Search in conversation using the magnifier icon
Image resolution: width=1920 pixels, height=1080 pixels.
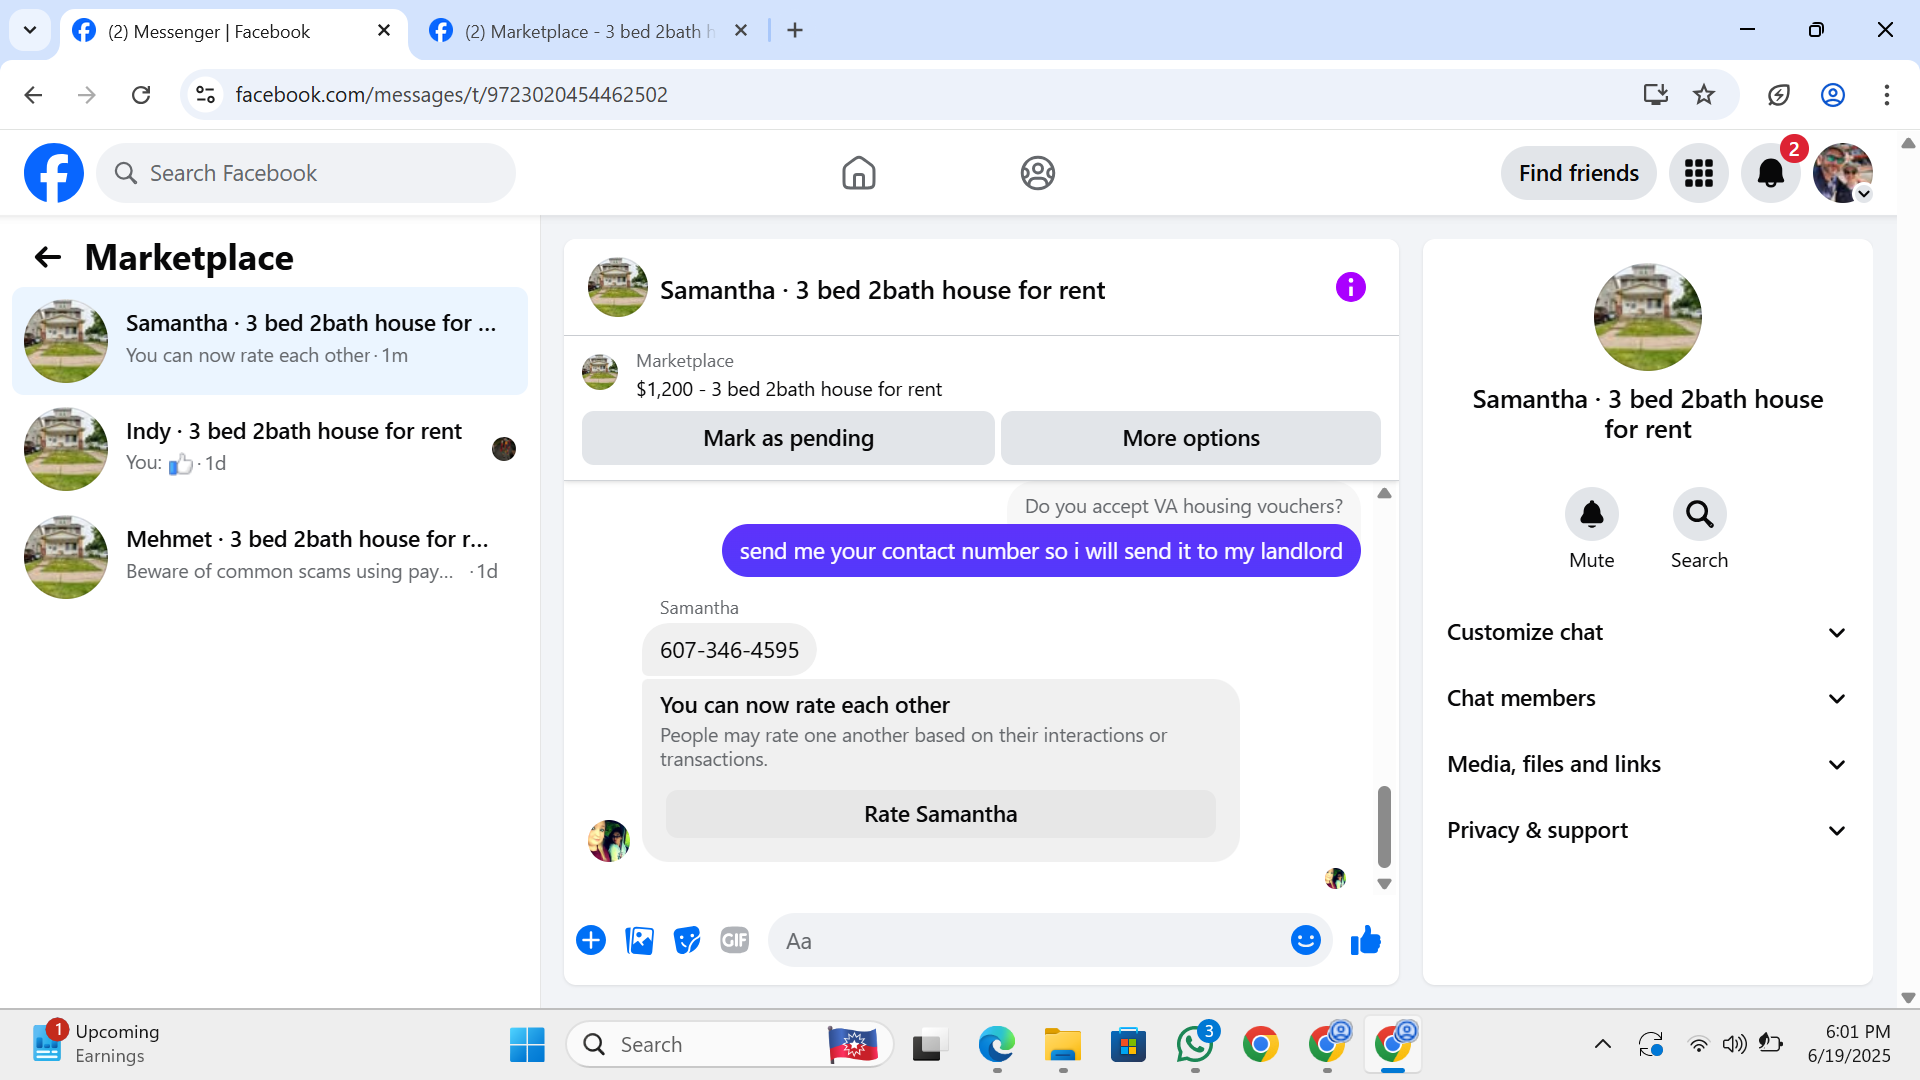[1700, 514]
